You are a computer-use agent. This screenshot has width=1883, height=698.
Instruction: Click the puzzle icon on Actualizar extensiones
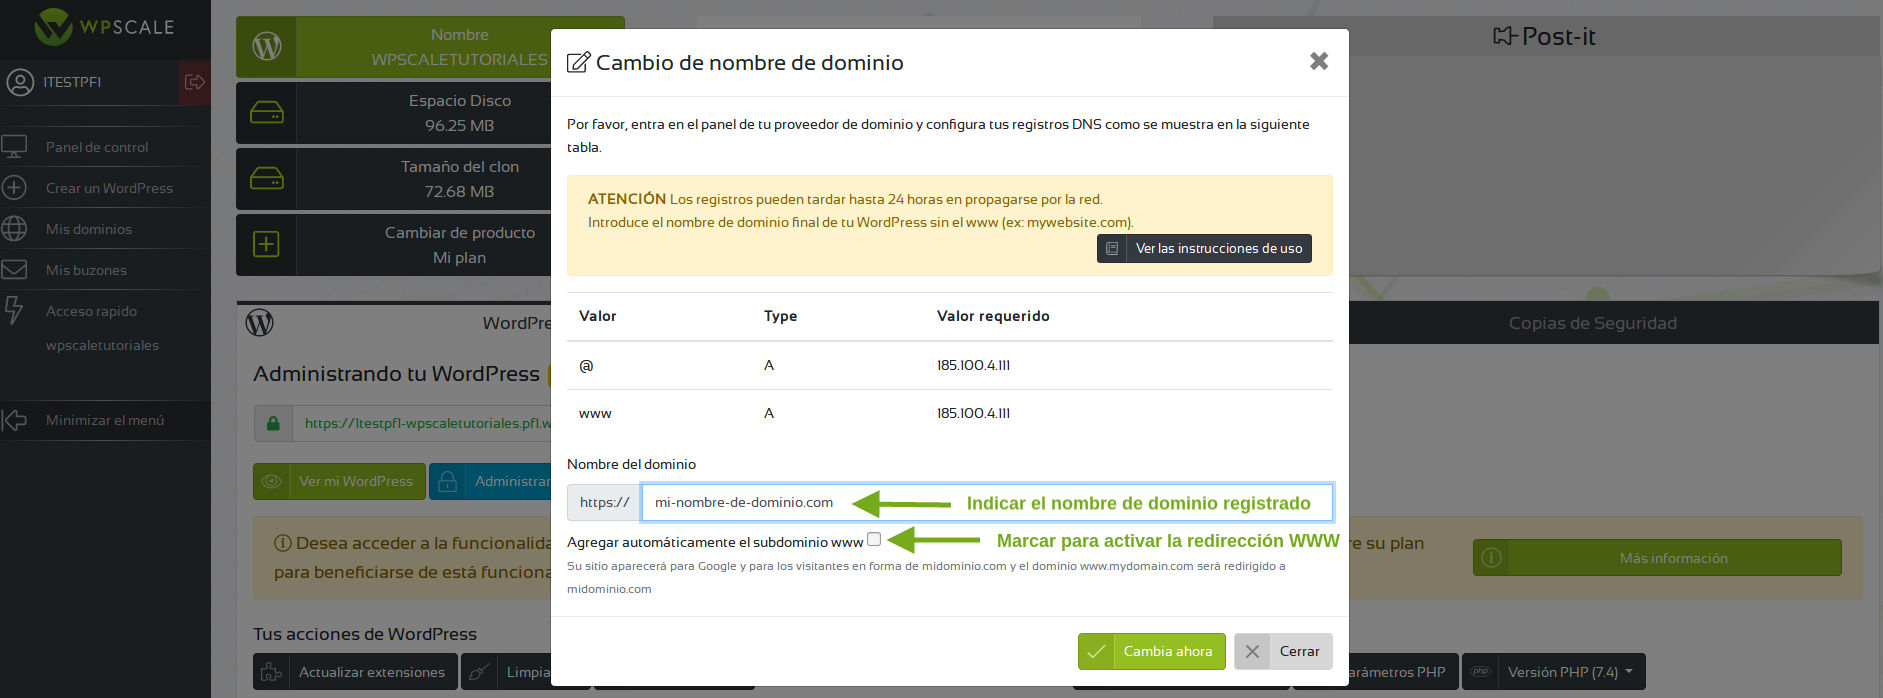tap(271, 672)
